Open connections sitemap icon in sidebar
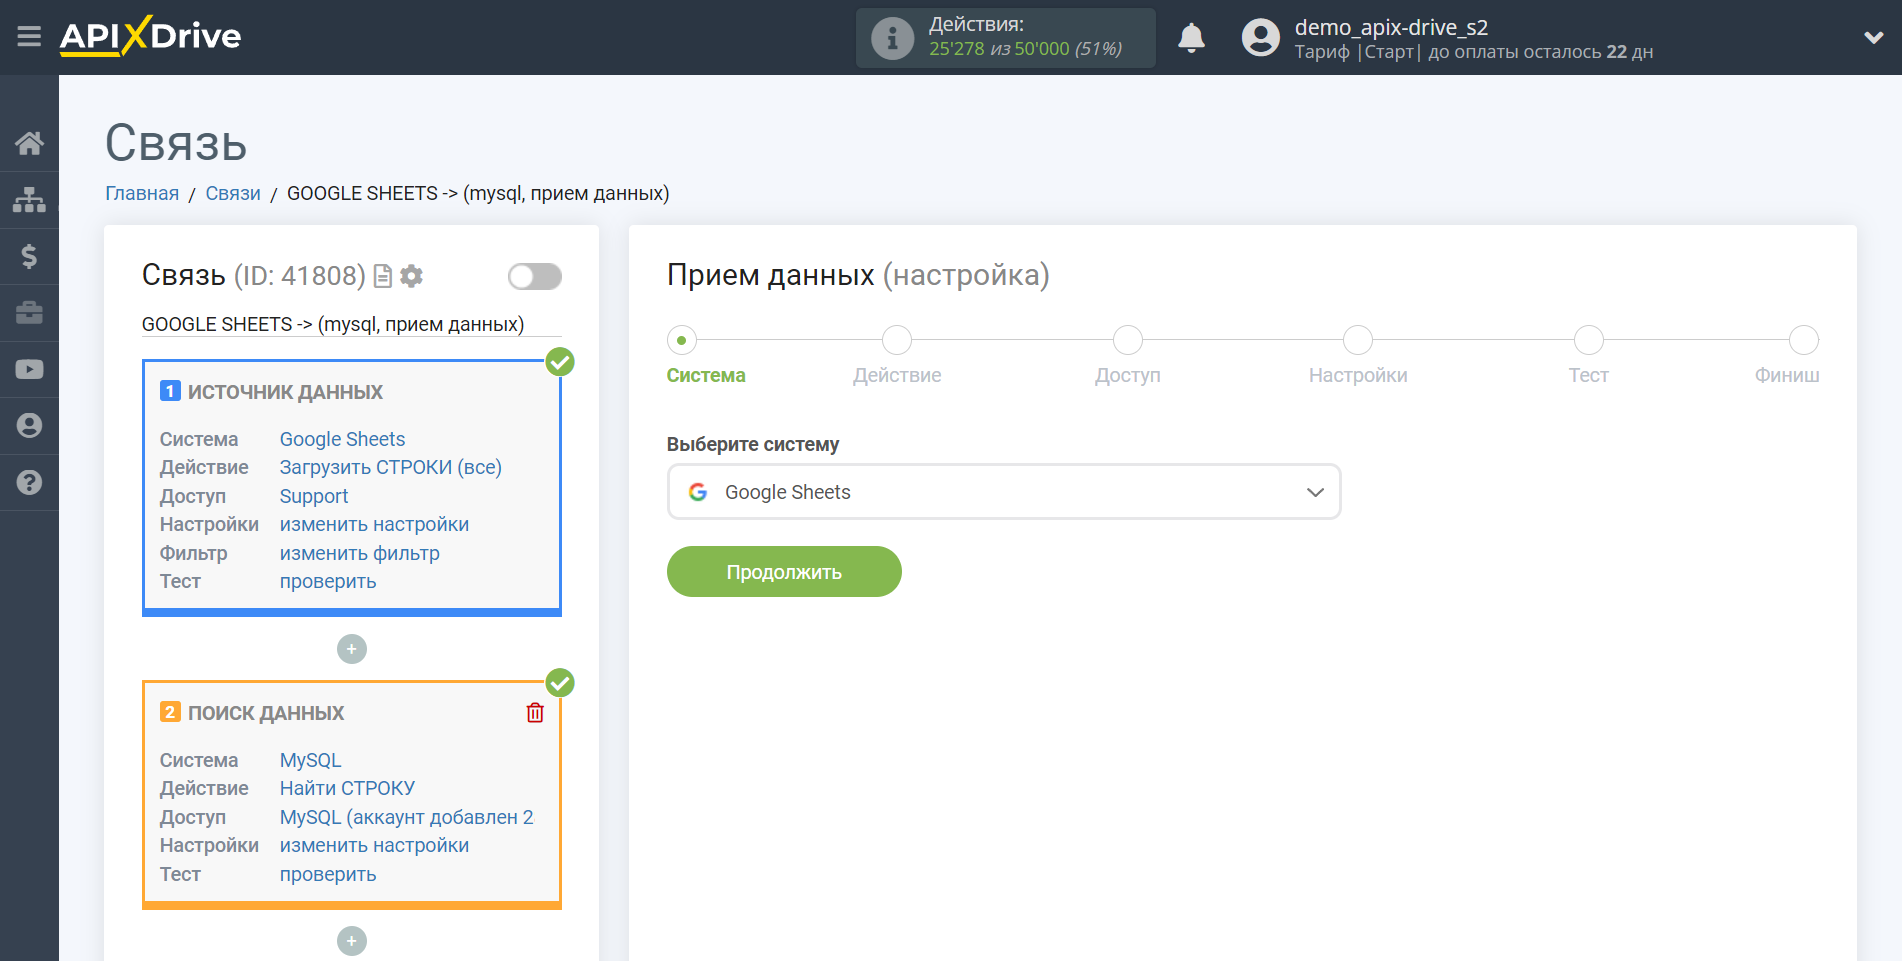The image size is (1902, 961). pyautogui.click(x=29, y=200)
